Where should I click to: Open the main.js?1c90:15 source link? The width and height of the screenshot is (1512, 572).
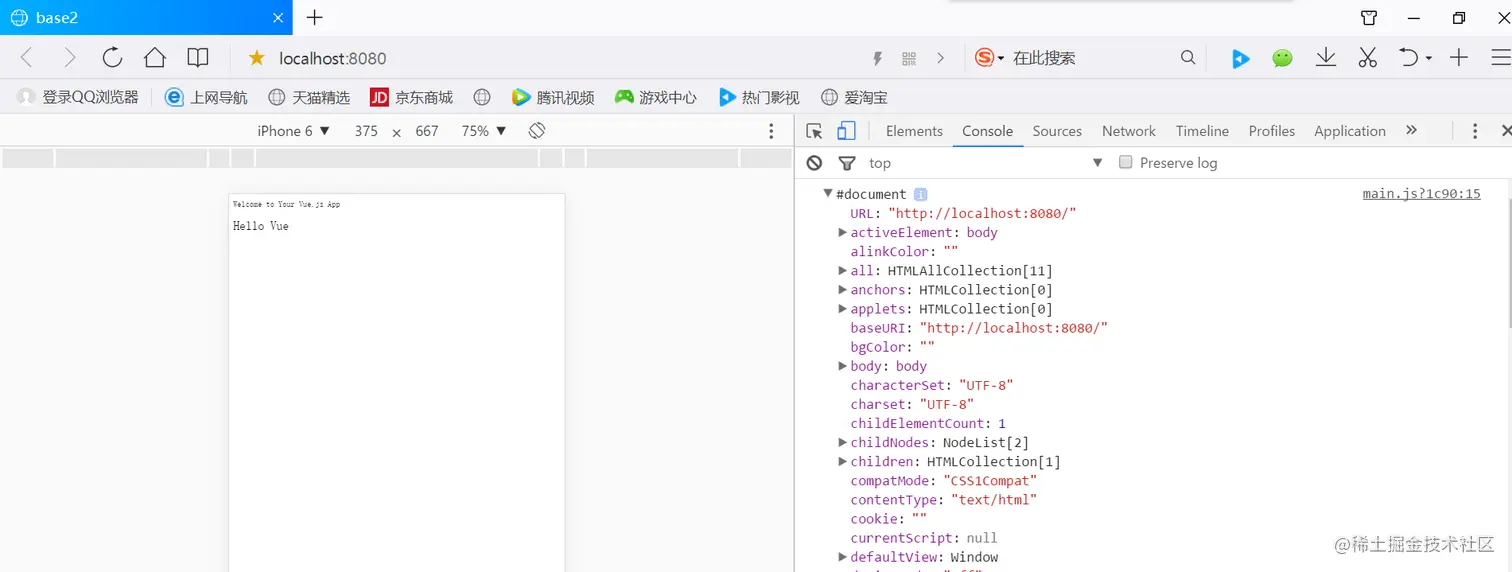[1421, 194]
